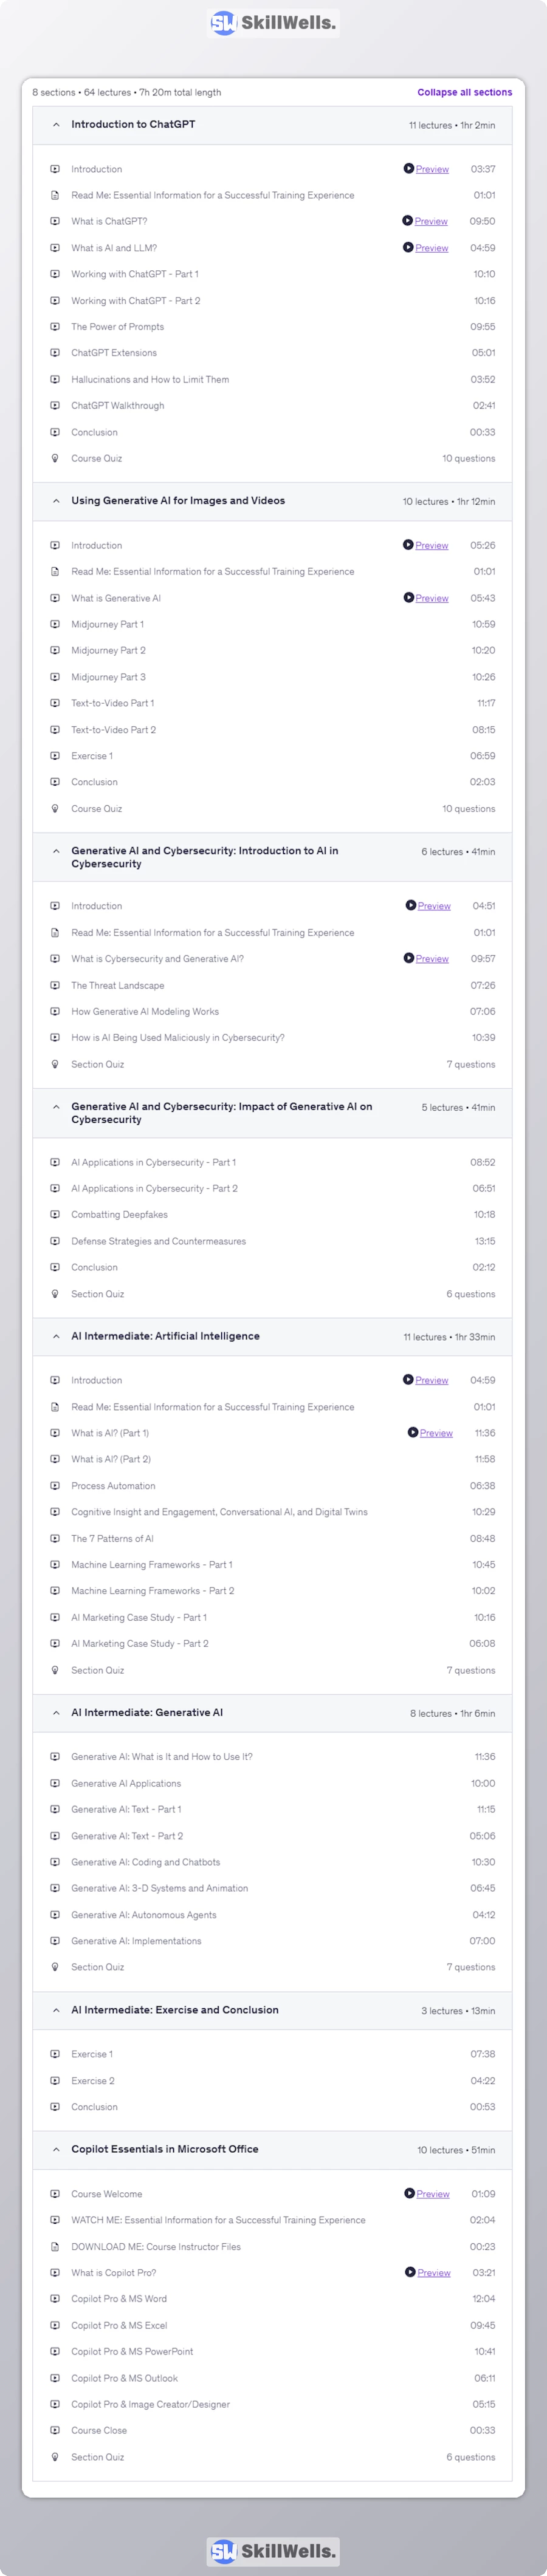Click the lightbulb icon of the Copilot Essentials Section Quiz
Image resolution: width=547 pixels, height=2576 pixels.
click(55, 2457)
